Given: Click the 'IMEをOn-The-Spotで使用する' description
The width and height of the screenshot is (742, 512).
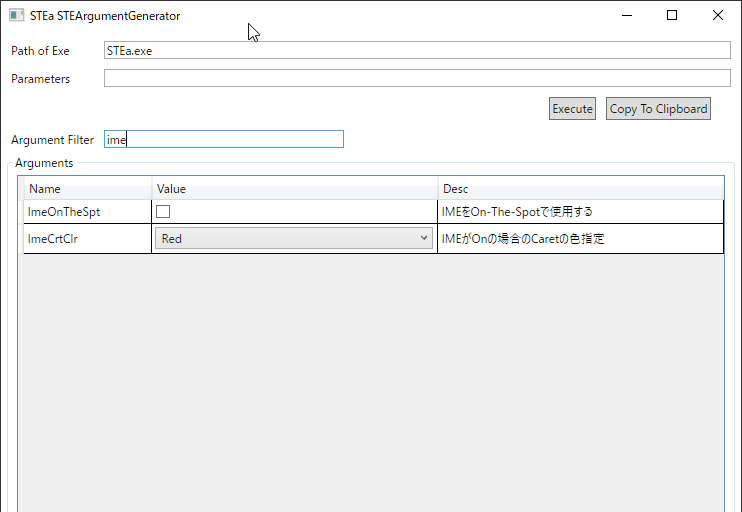Looking at the screenshot, I should [x=517, y=212].
